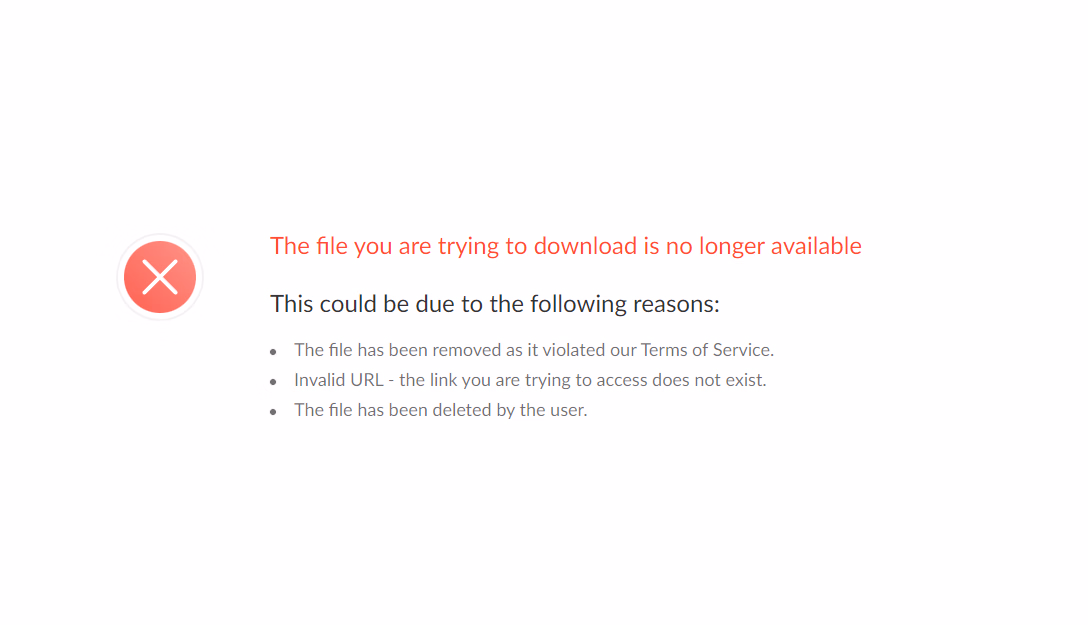The image size is (1088, 625).
Task: Click the red X error icon
Action: [160, 277]
